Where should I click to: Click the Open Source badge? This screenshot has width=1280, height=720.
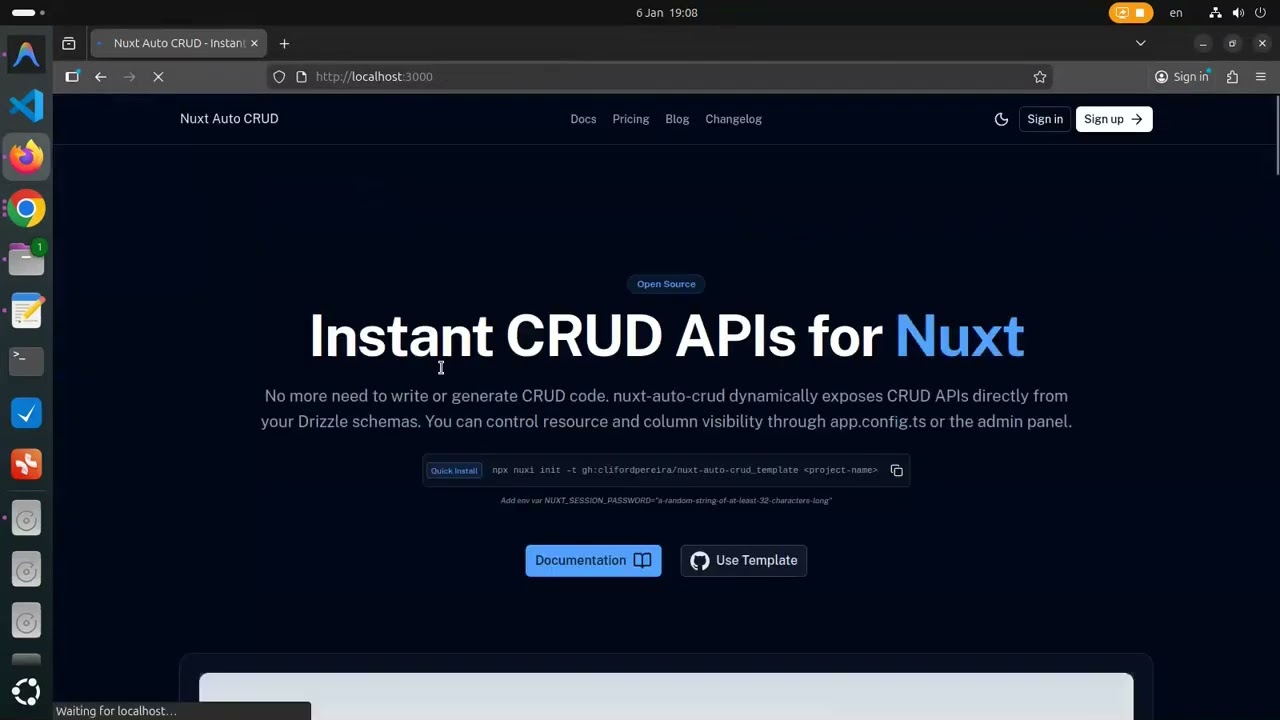[666, 284]
